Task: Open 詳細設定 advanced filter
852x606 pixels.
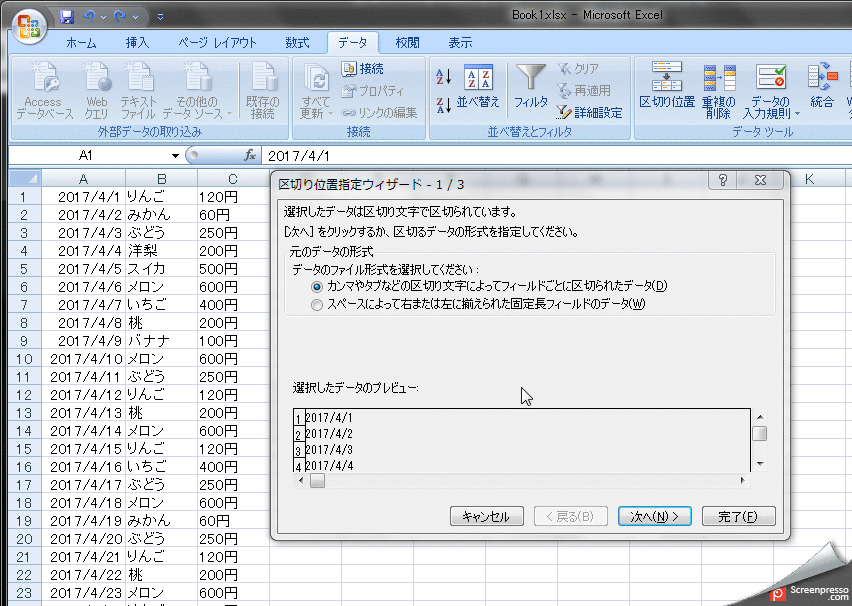Action: 590,113
